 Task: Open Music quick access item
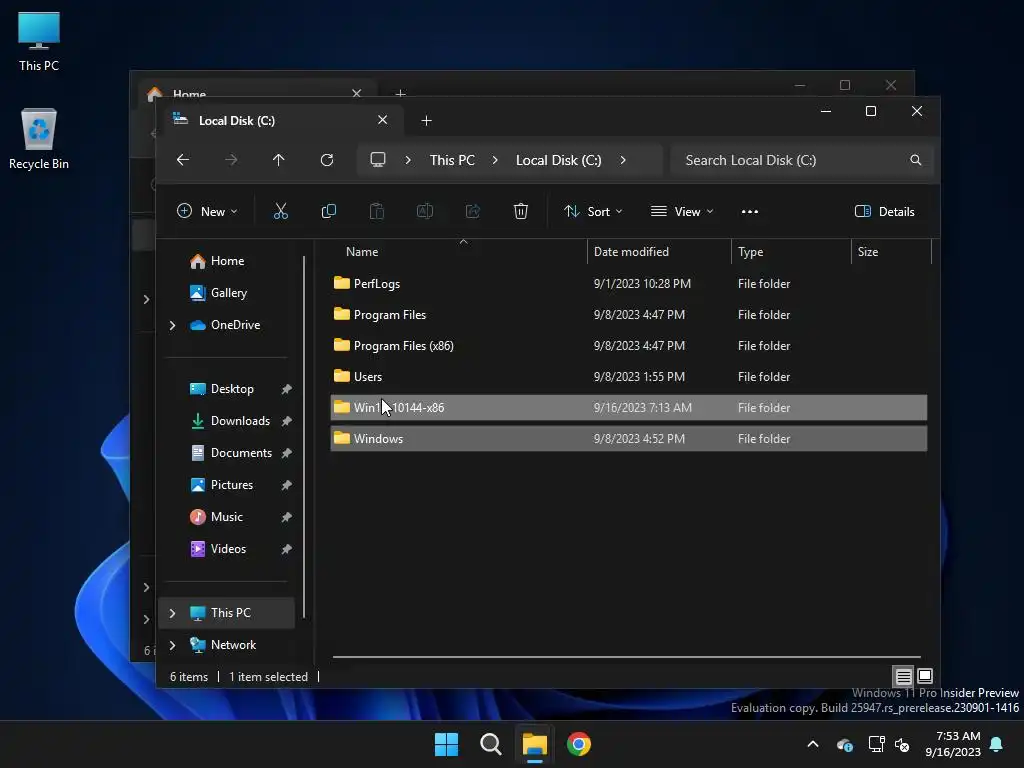(227, 517)
